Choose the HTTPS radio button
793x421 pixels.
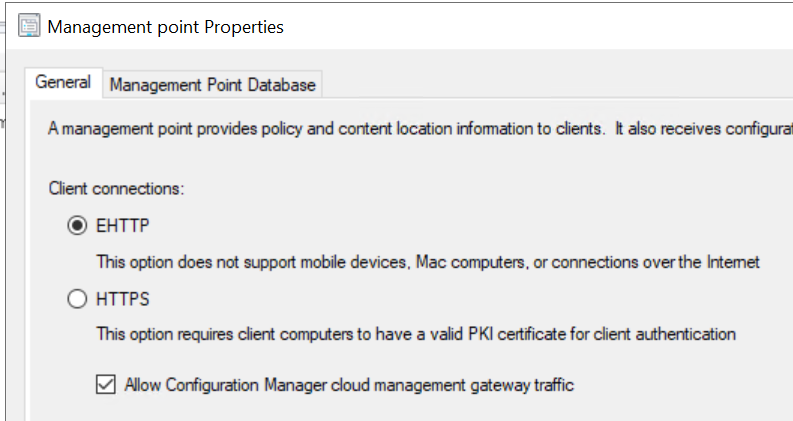77,298
